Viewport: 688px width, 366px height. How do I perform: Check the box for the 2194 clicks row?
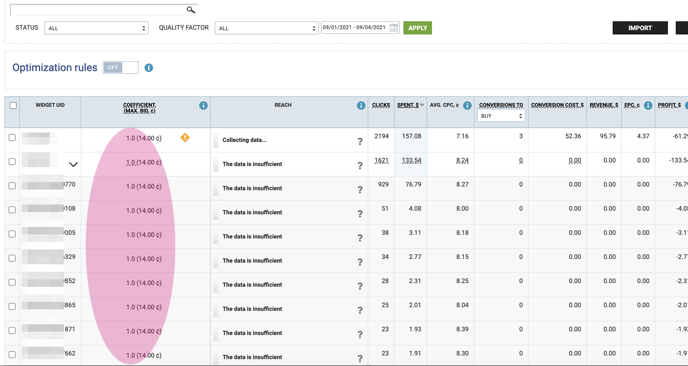click(x=12, y=137)
